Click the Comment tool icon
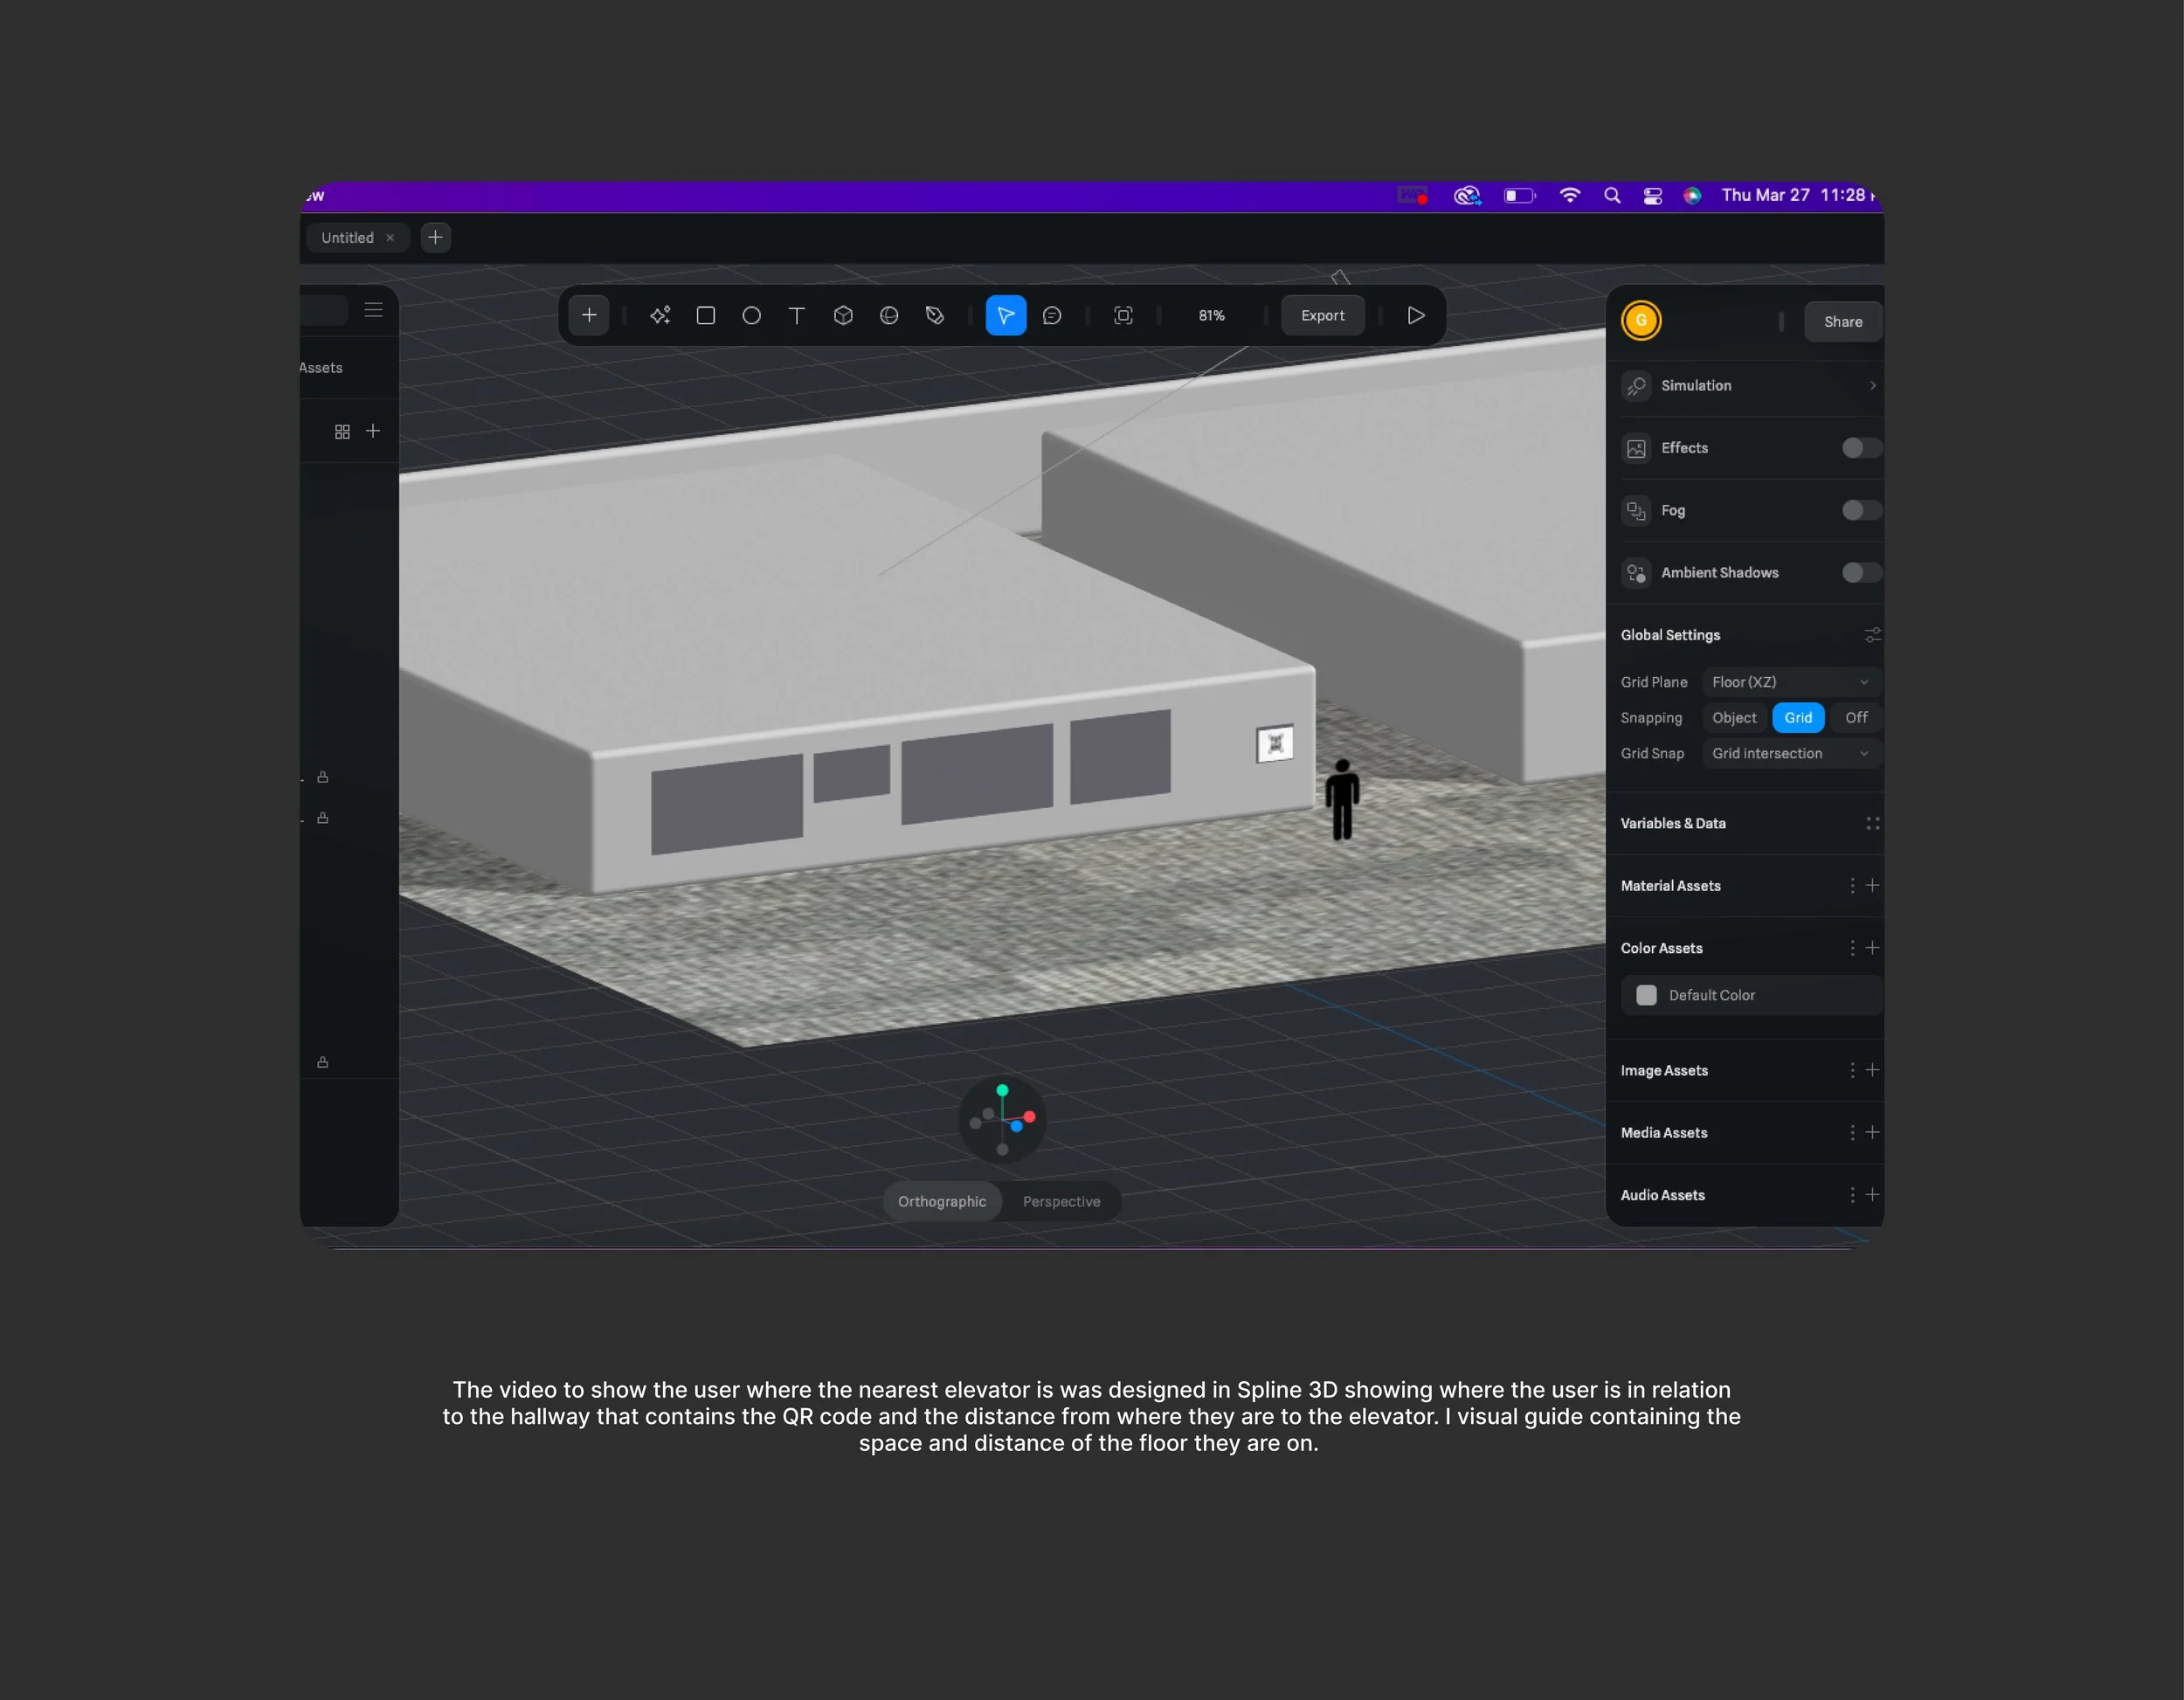The height and width of the screenshot is (1700, 2184). tap(1052, 316)
